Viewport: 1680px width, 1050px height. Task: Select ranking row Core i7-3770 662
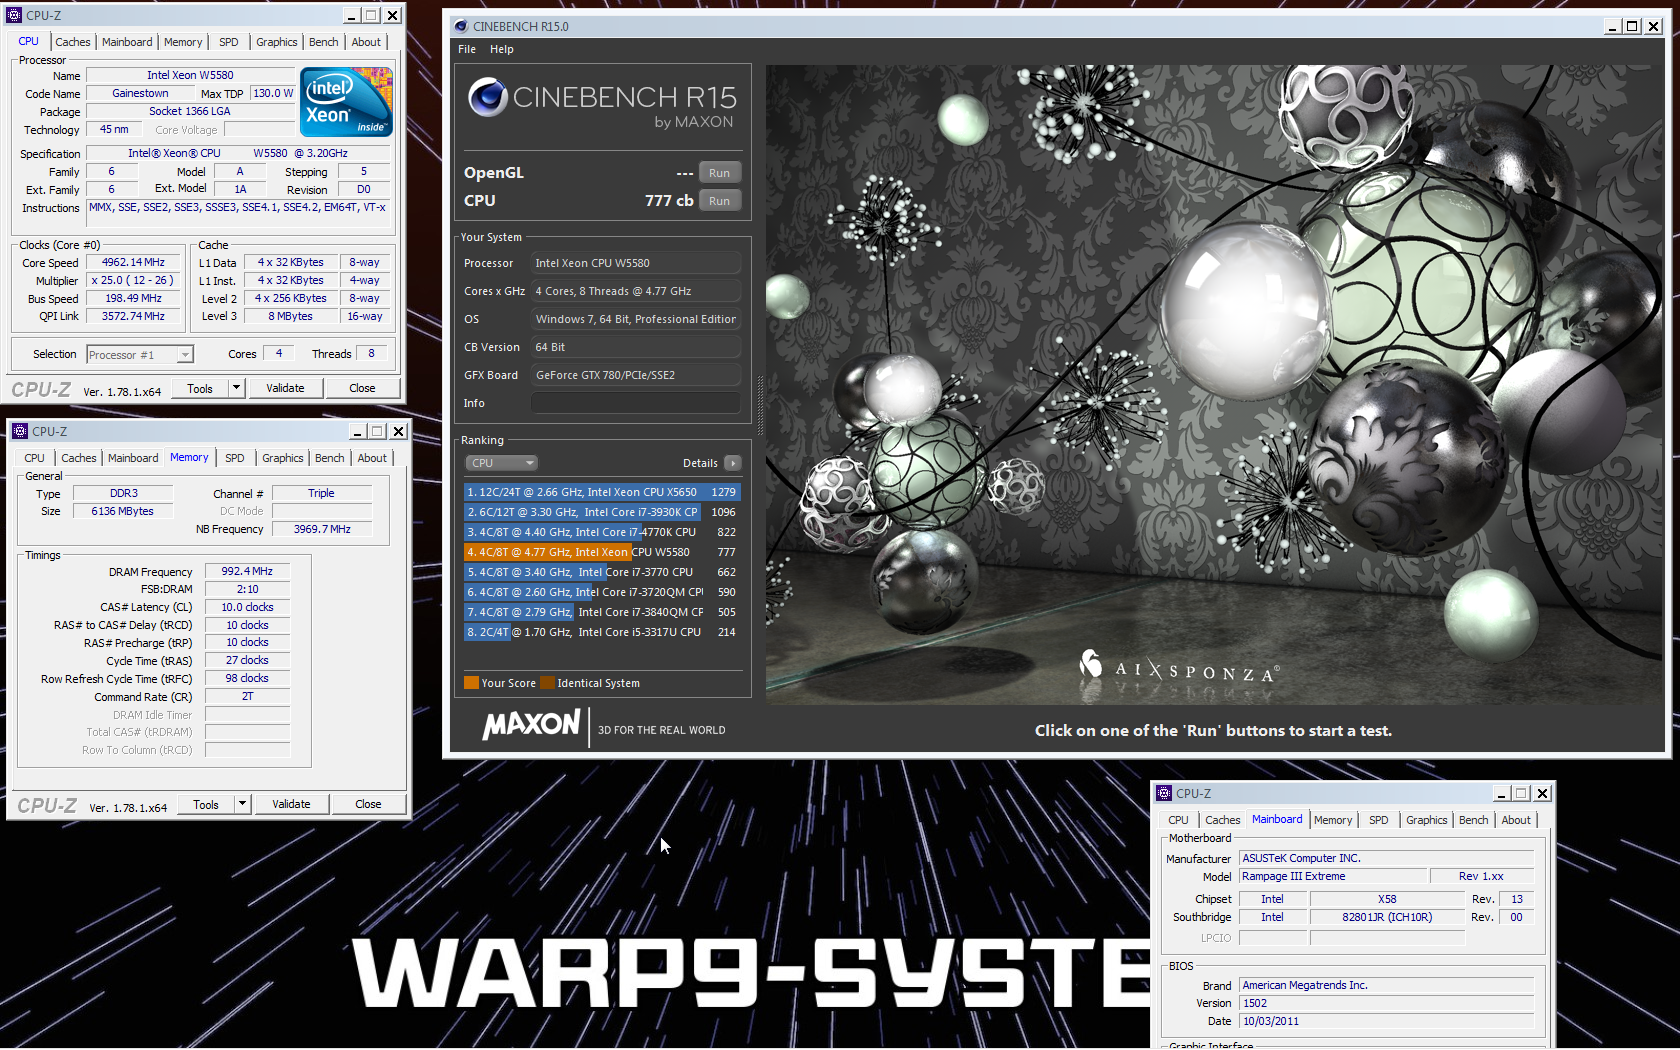coord(602,572)
